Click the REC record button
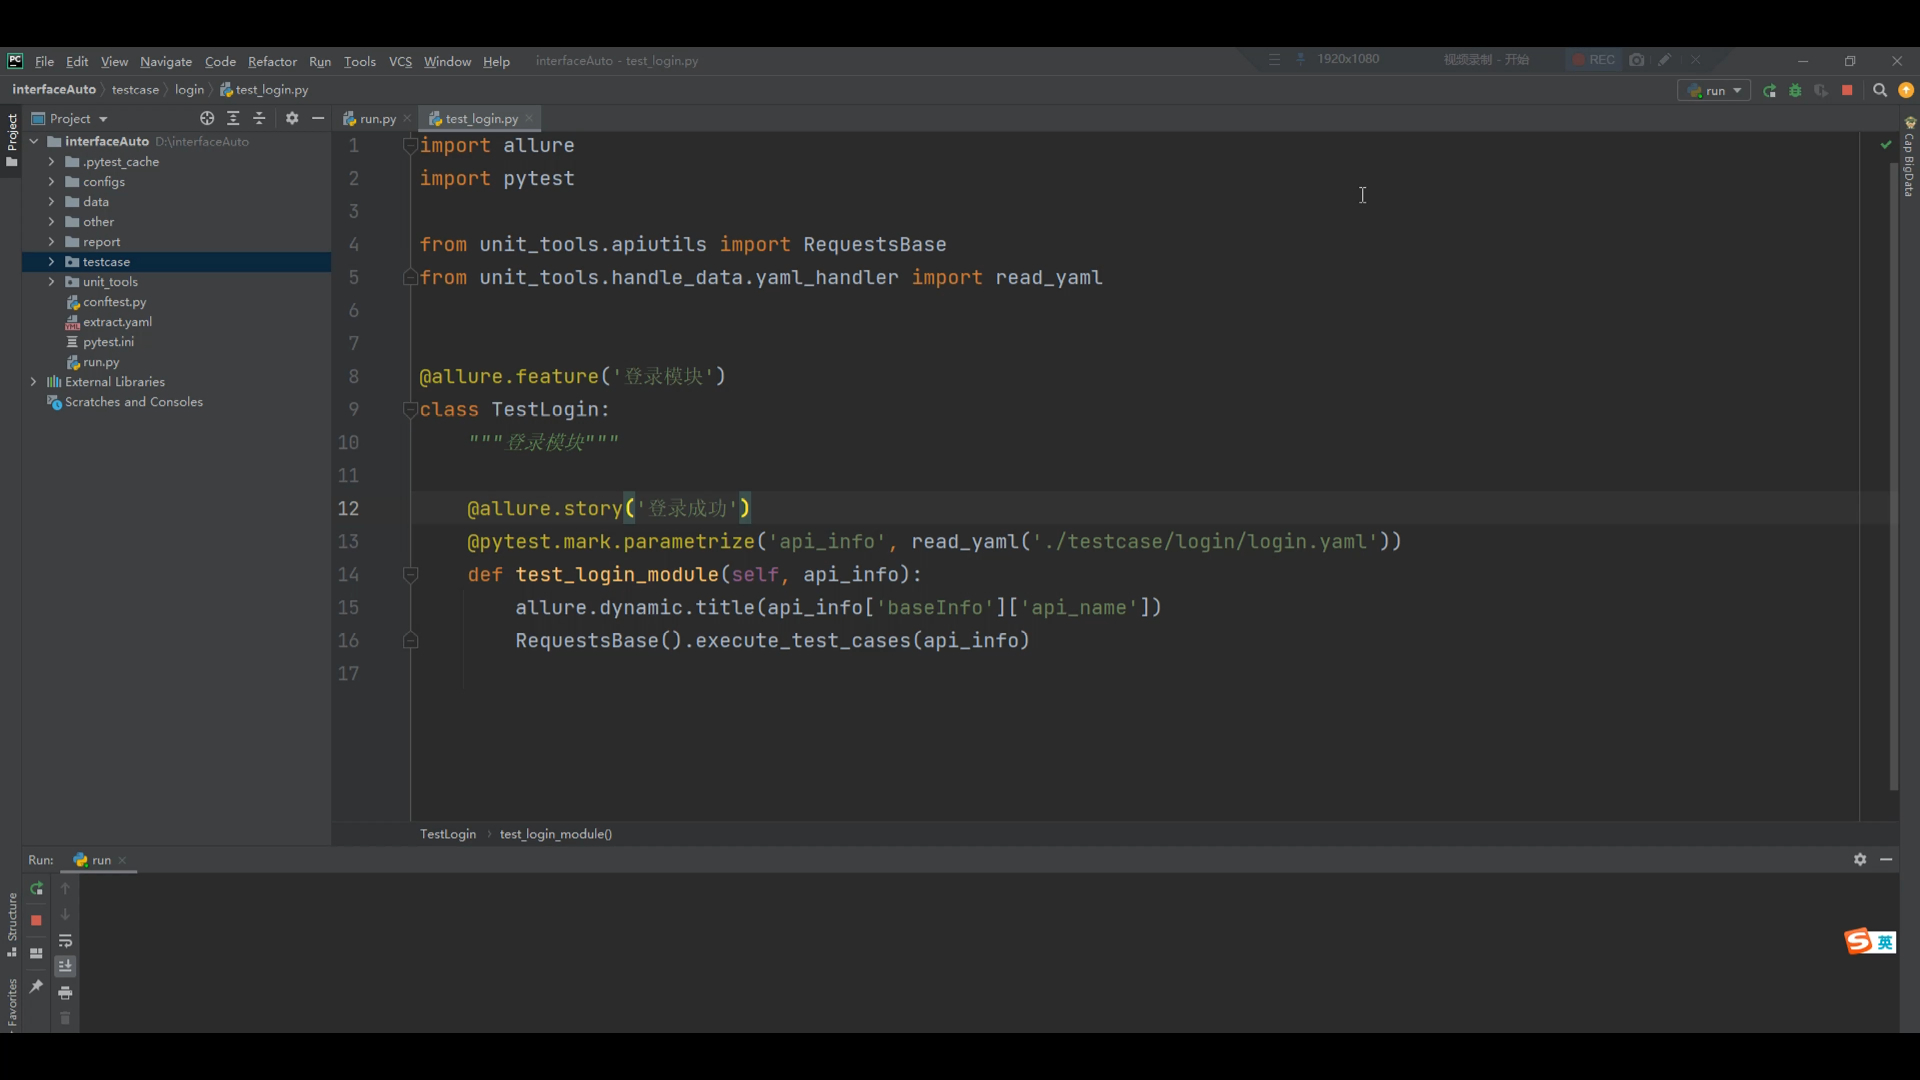The width and height of the screenshot is (1920, 1080). [x=1593, y=60]
